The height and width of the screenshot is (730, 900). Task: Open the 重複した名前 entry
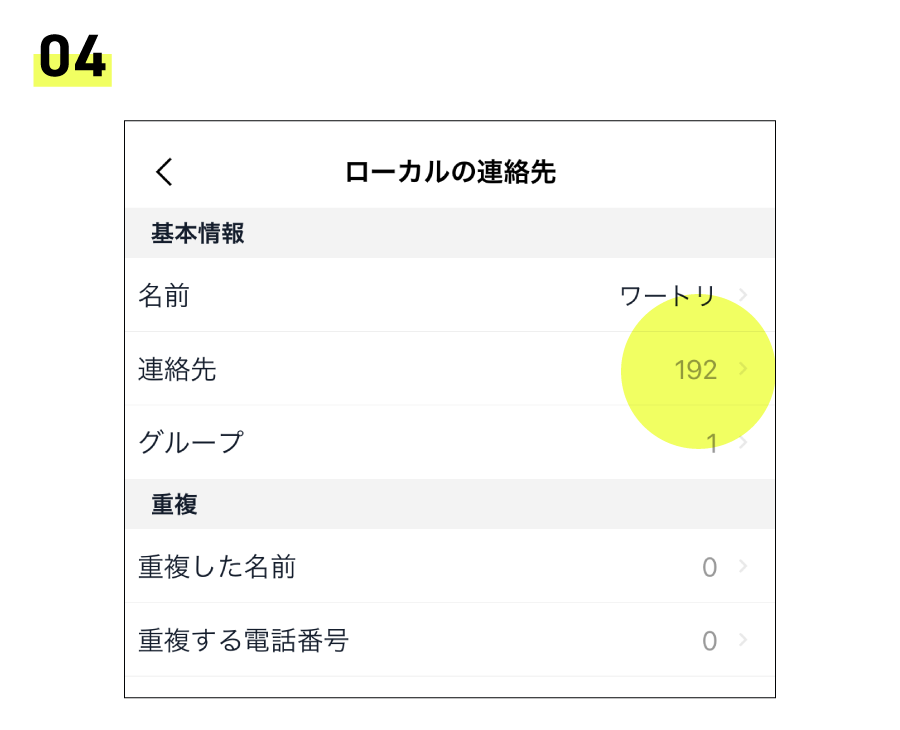click(217, 567)
